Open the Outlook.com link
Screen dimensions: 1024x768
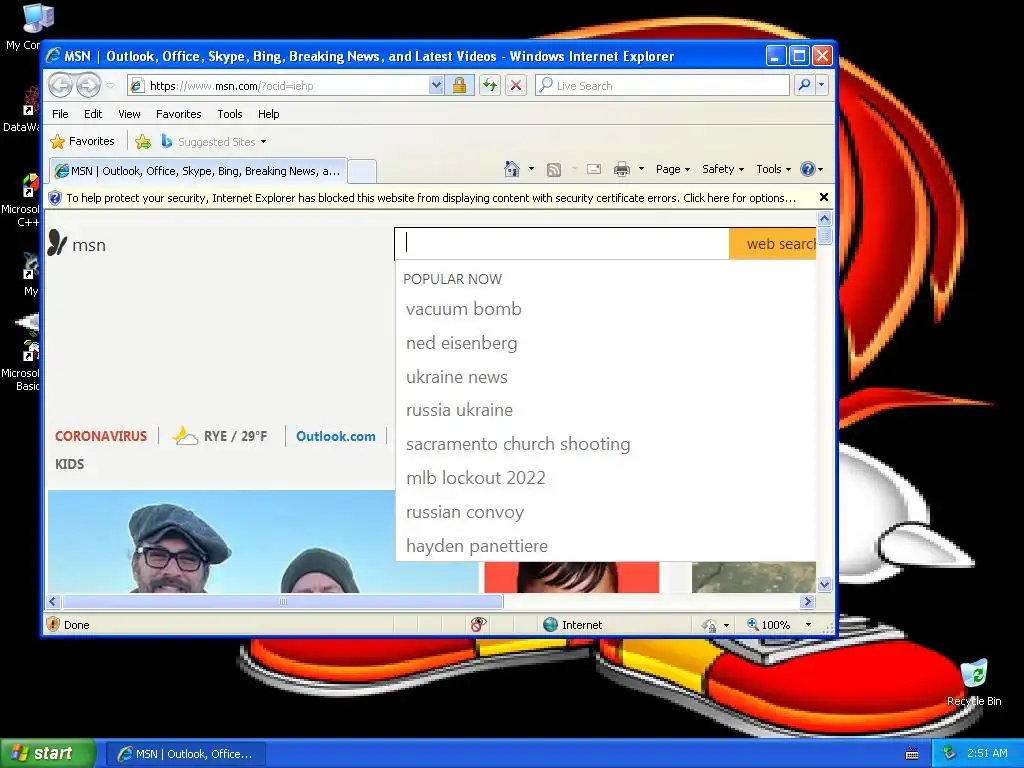coord(336,436)
